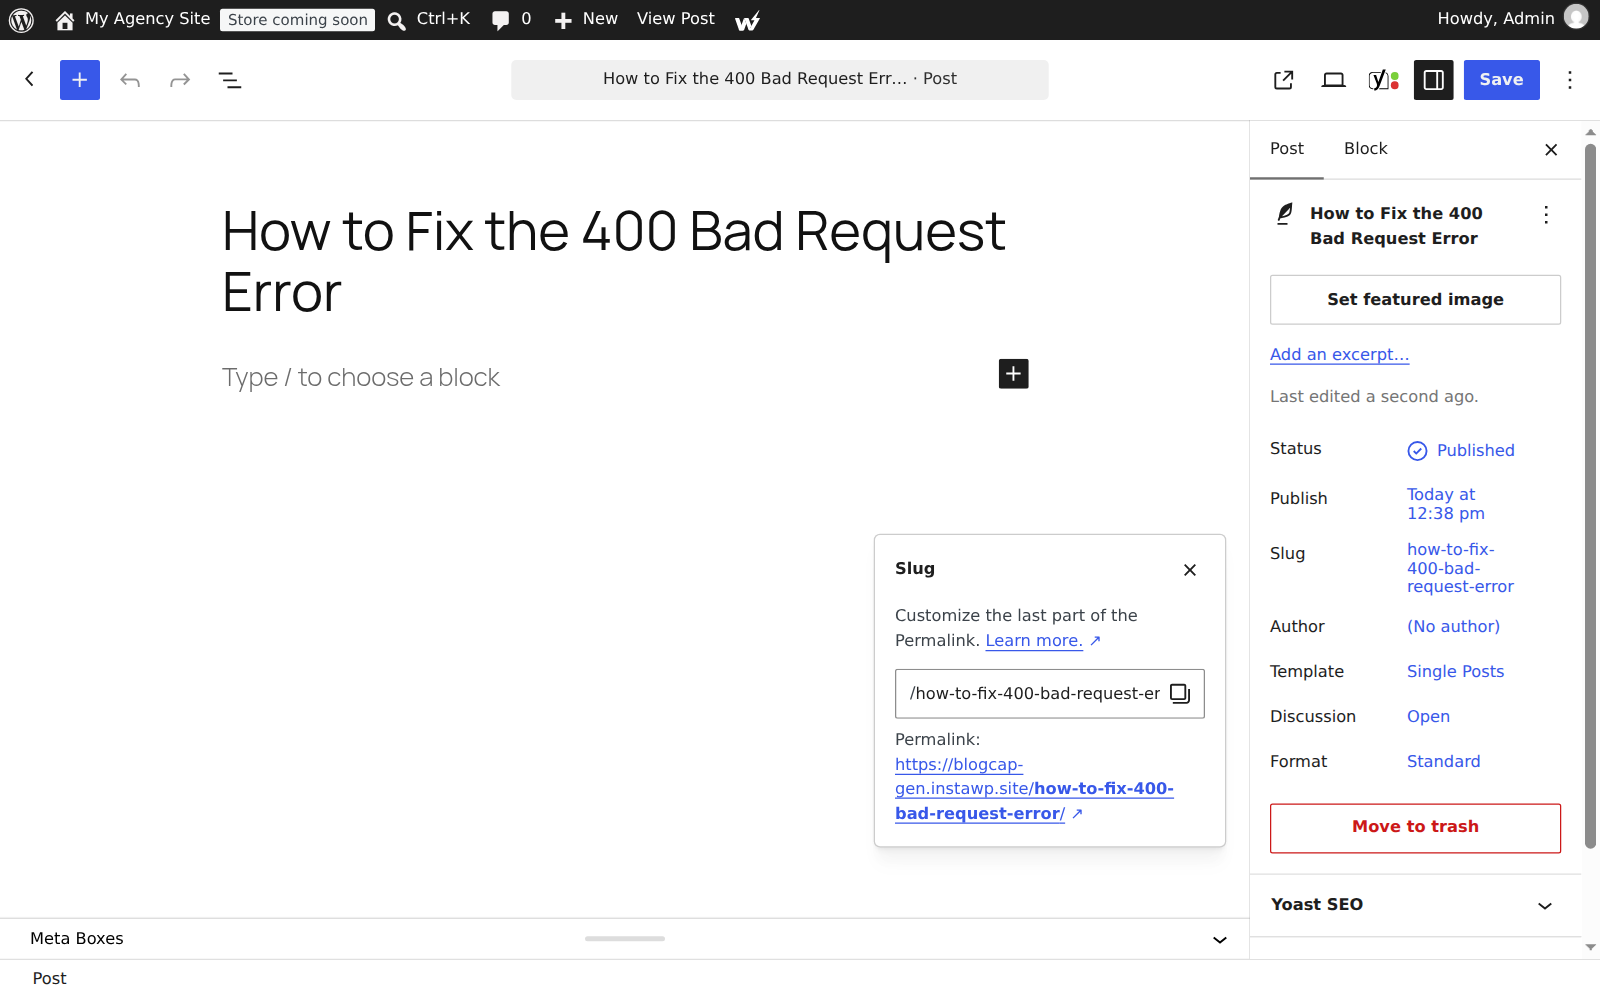Select the Post tab in sidebar

pyautogui.click(x=1287, y=149)
